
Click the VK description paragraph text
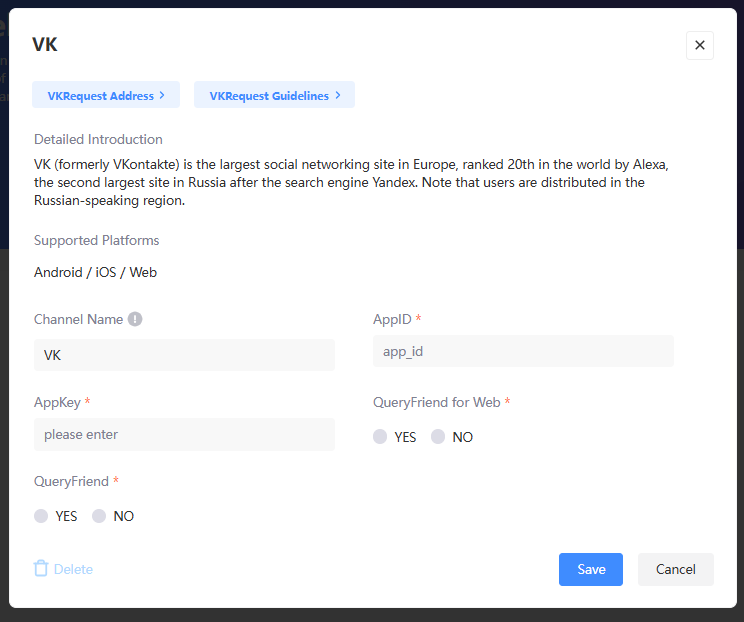pyautogui.click(x=351, y=182)
